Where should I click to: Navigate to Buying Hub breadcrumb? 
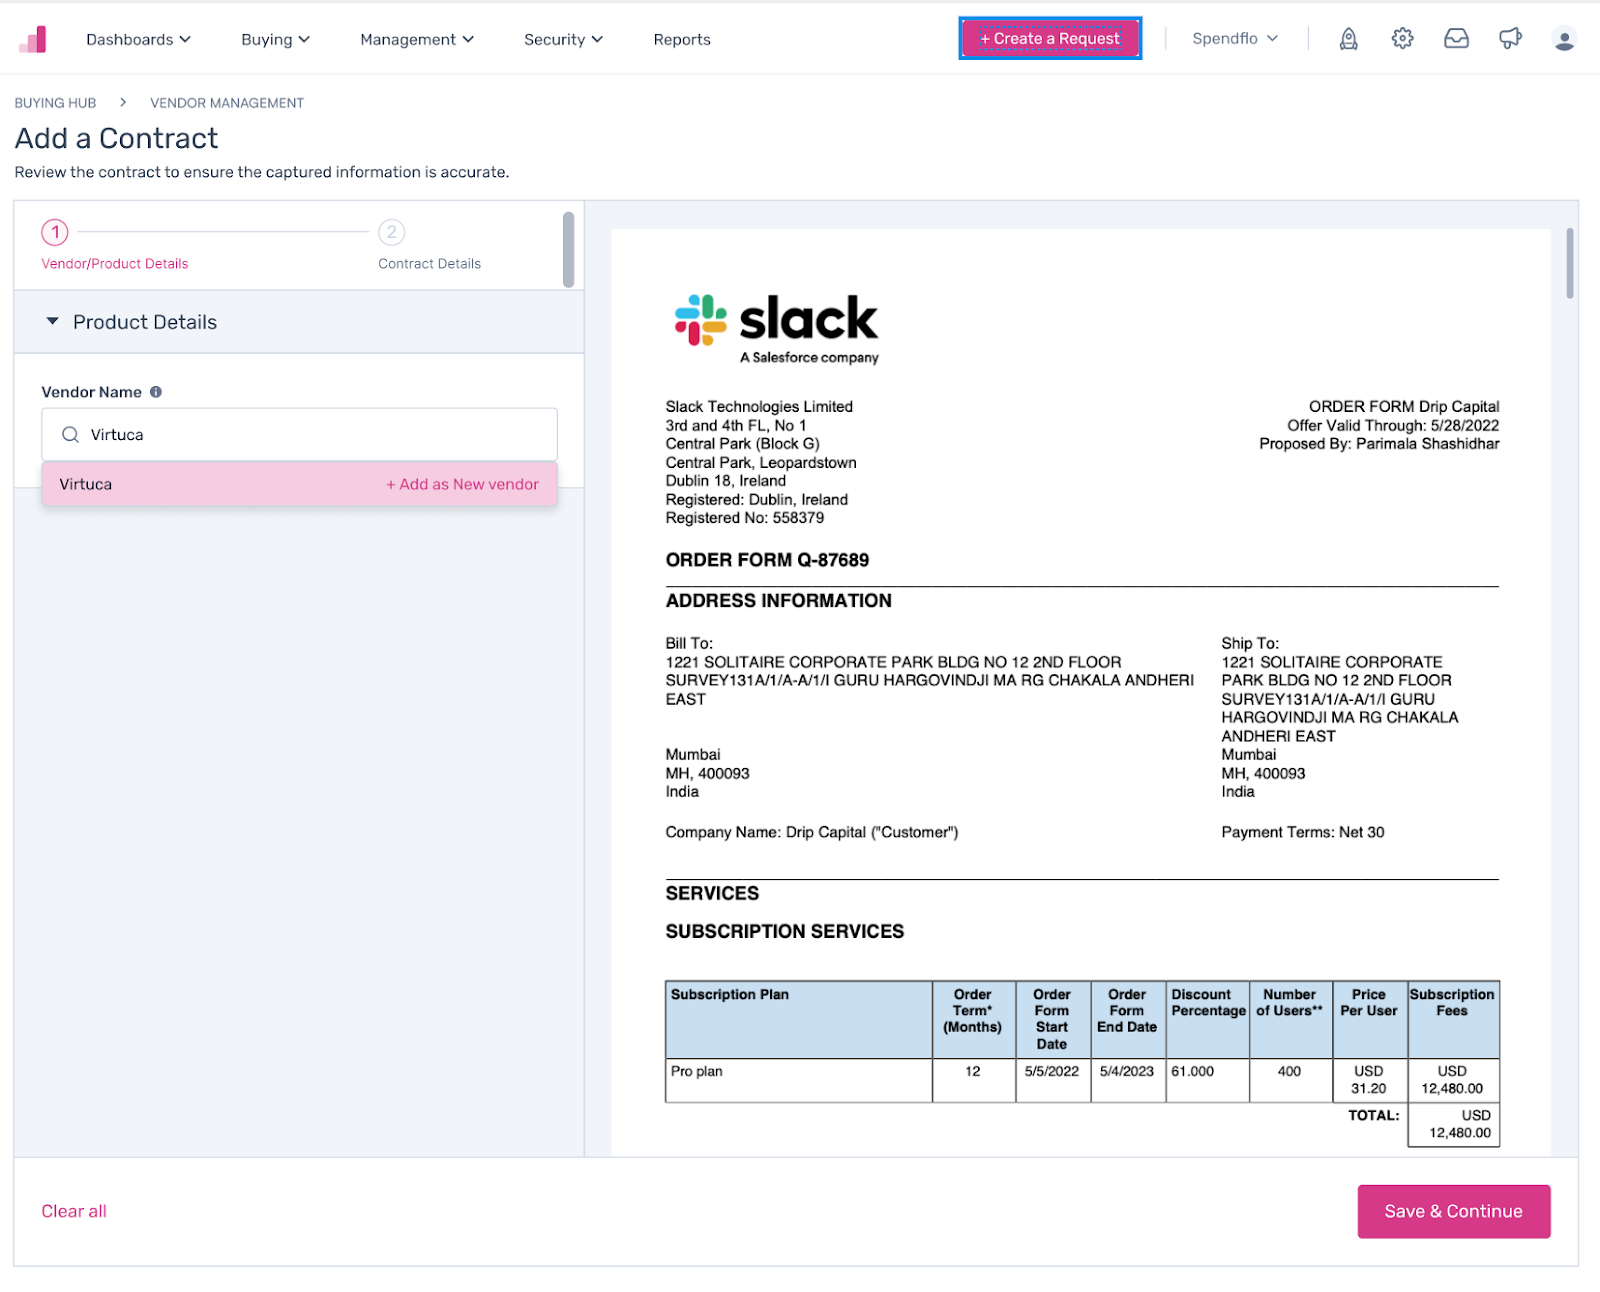click(55, 103)
